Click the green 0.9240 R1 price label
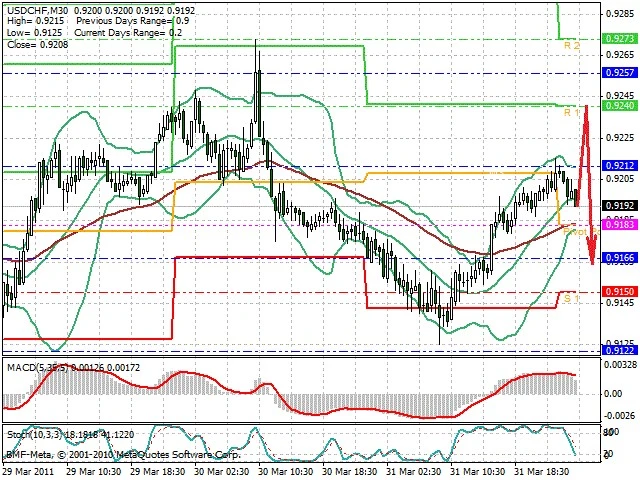The width and height of the screenshot is (640, 480). tap(620, 106)
